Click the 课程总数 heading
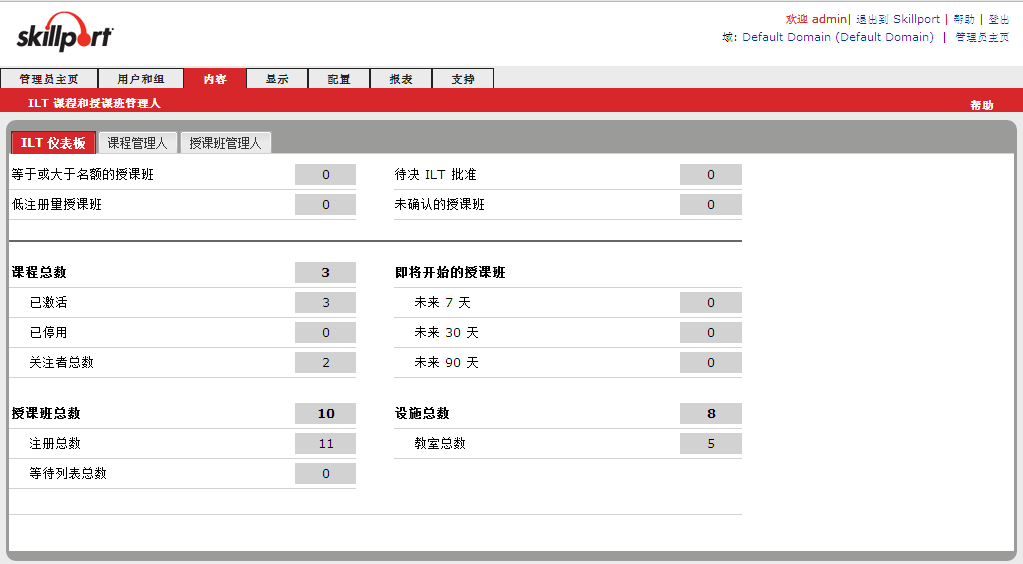Image resolution: width=1023 pixels, height=564 pixels. [x=39, y=272]
